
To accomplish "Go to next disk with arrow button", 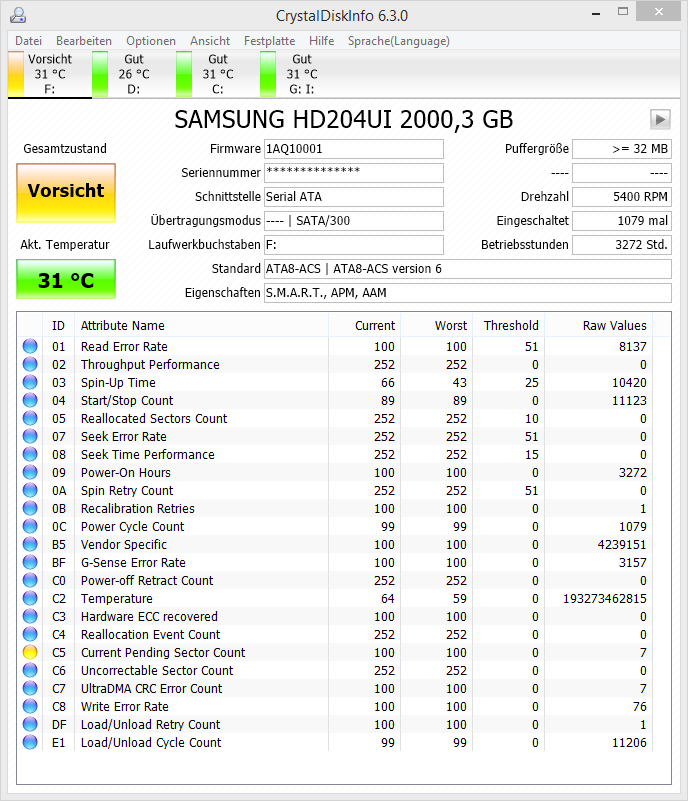I will click(660, 120).
